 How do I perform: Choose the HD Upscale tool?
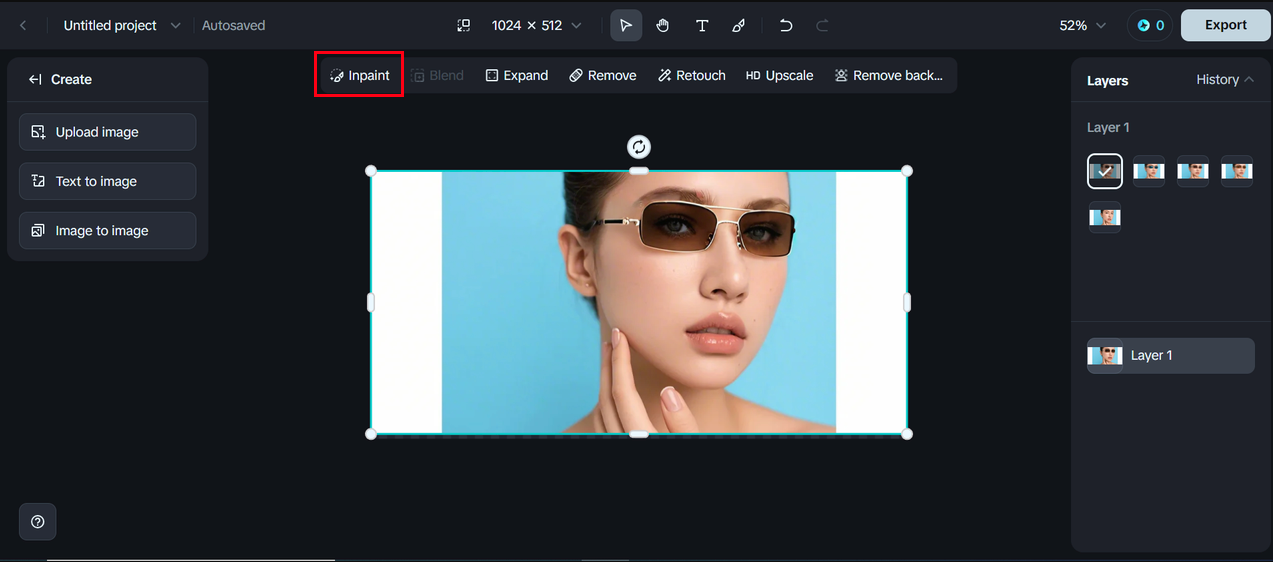pos(780,75)
